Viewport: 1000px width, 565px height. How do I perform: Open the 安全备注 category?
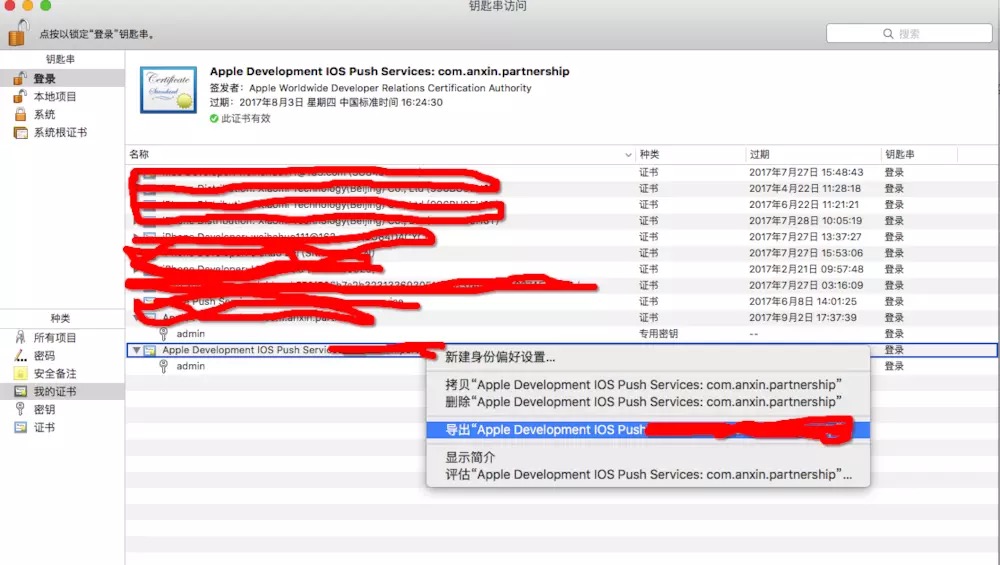tap(62, 373)
